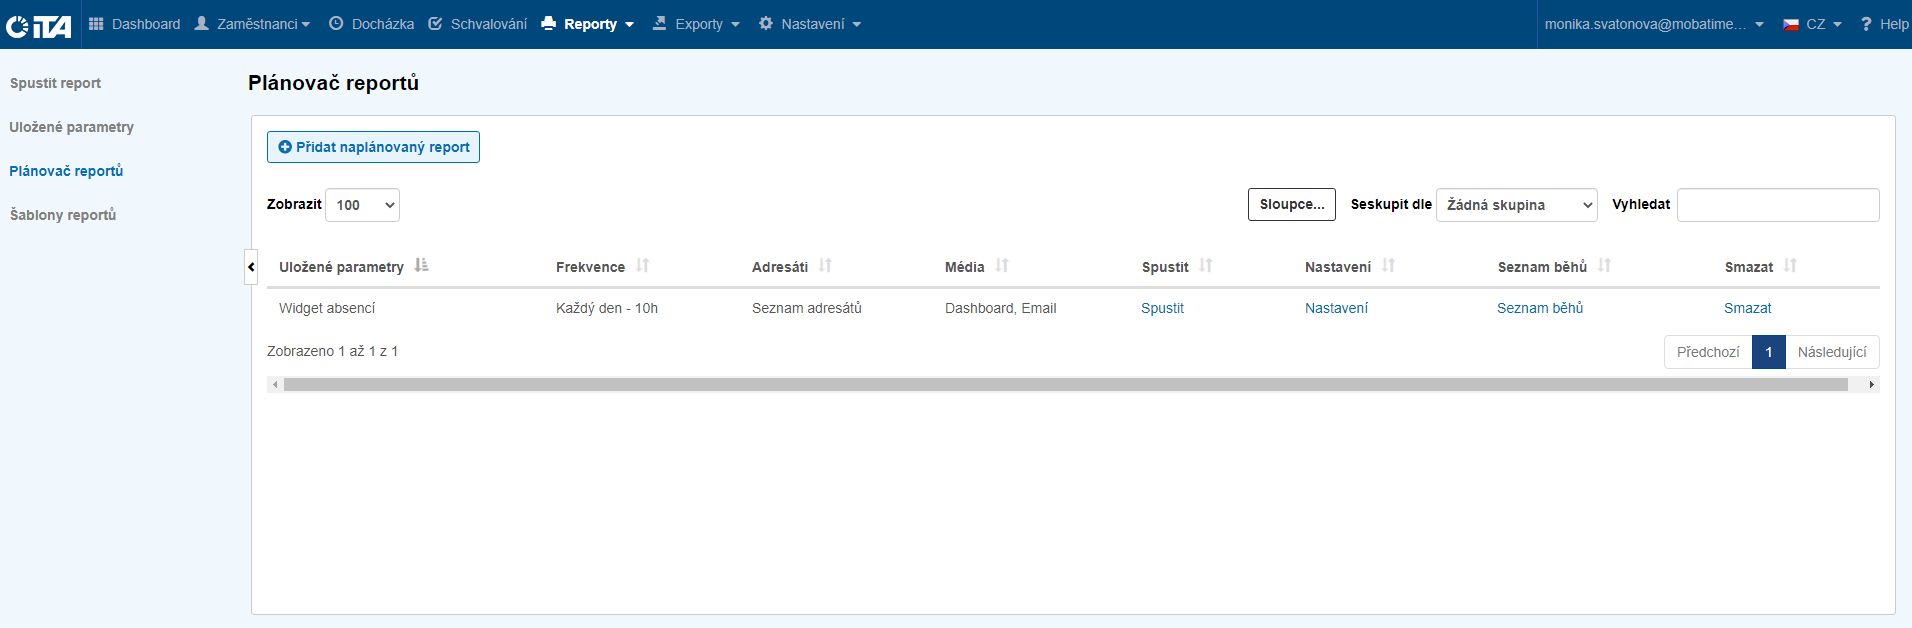Go to Šablony reportů in sidebar
This screenshot has height=628, width=1912.
tap(63, 215)
